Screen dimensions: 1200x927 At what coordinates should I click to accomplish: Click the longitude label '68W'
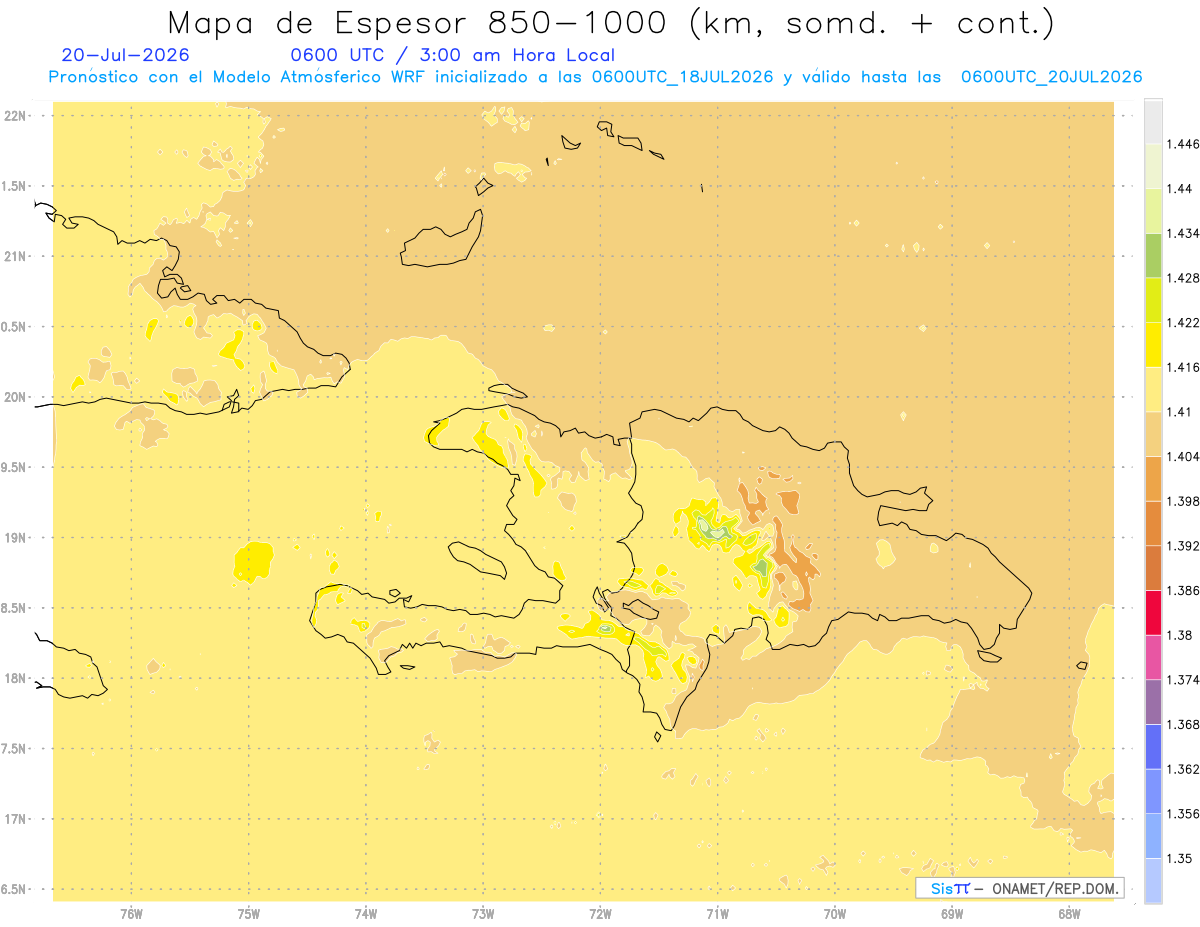[1069, 913]
